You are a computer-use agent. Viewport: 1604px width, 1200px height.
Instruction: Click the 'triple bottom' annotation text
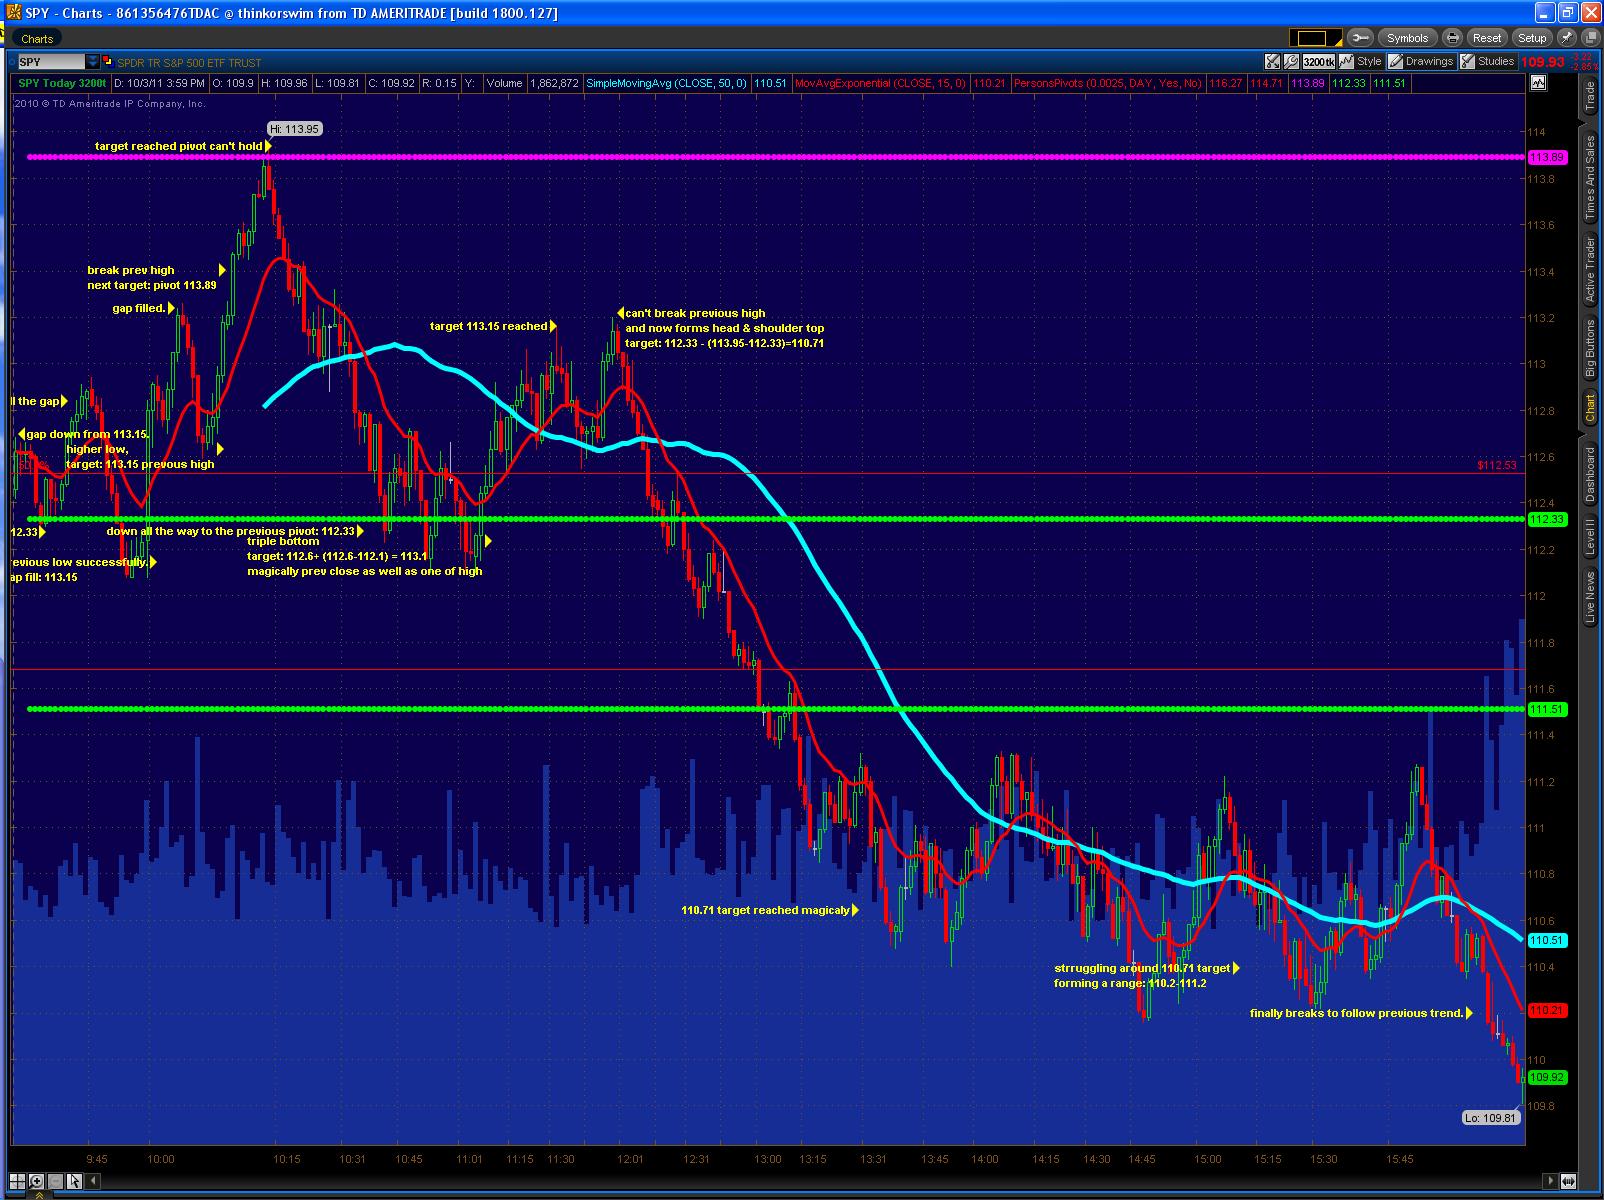coord(283,541)
